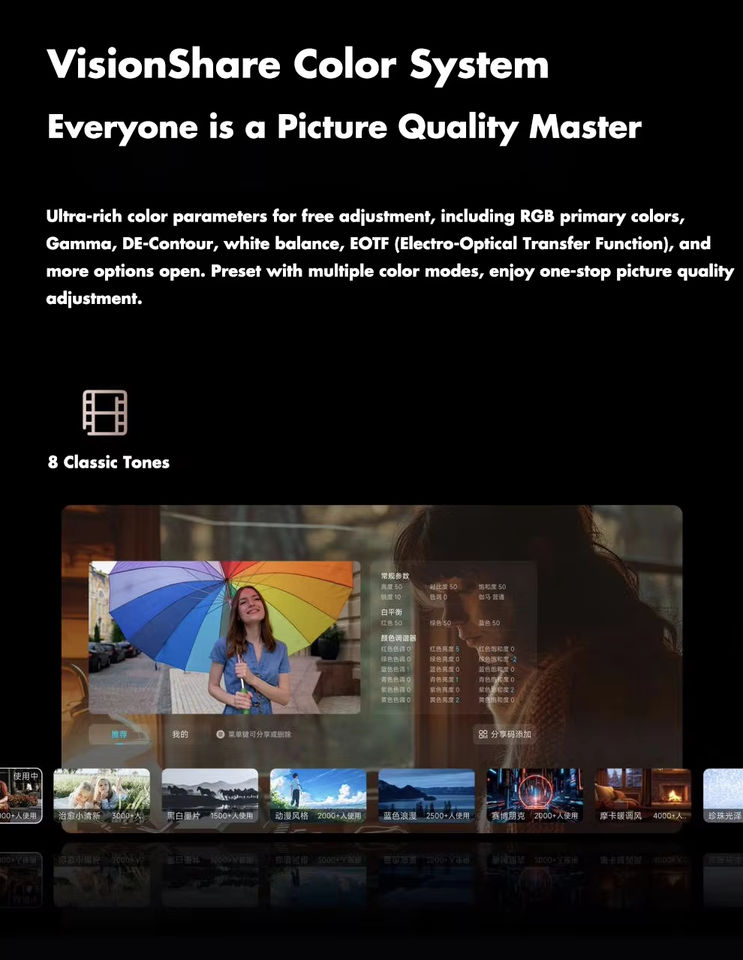This screenshot has height=960, width=743.
Task: Select the 黑白墨片 tone thumbnail
Action: click(210, 795)
